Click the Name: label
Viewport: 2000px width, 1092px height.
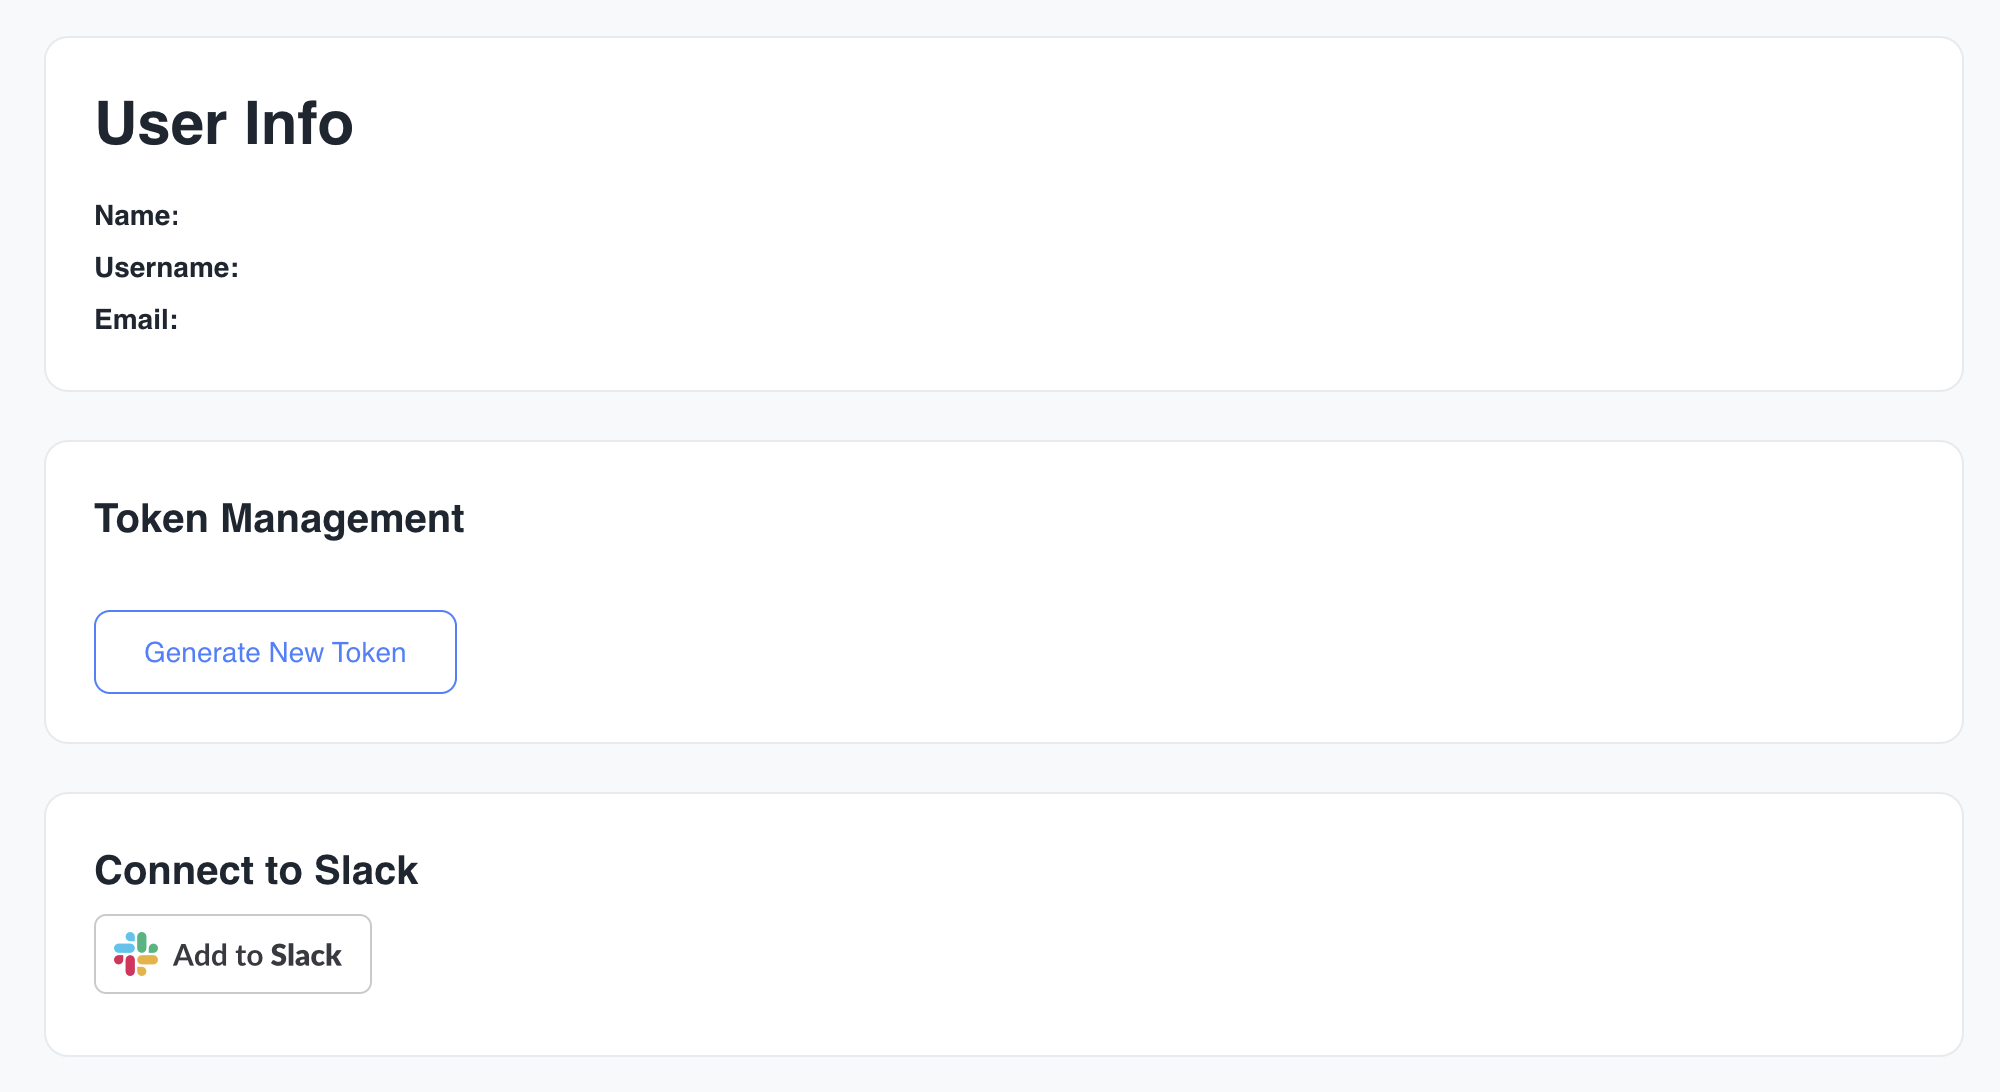click(x=137, y=216)
